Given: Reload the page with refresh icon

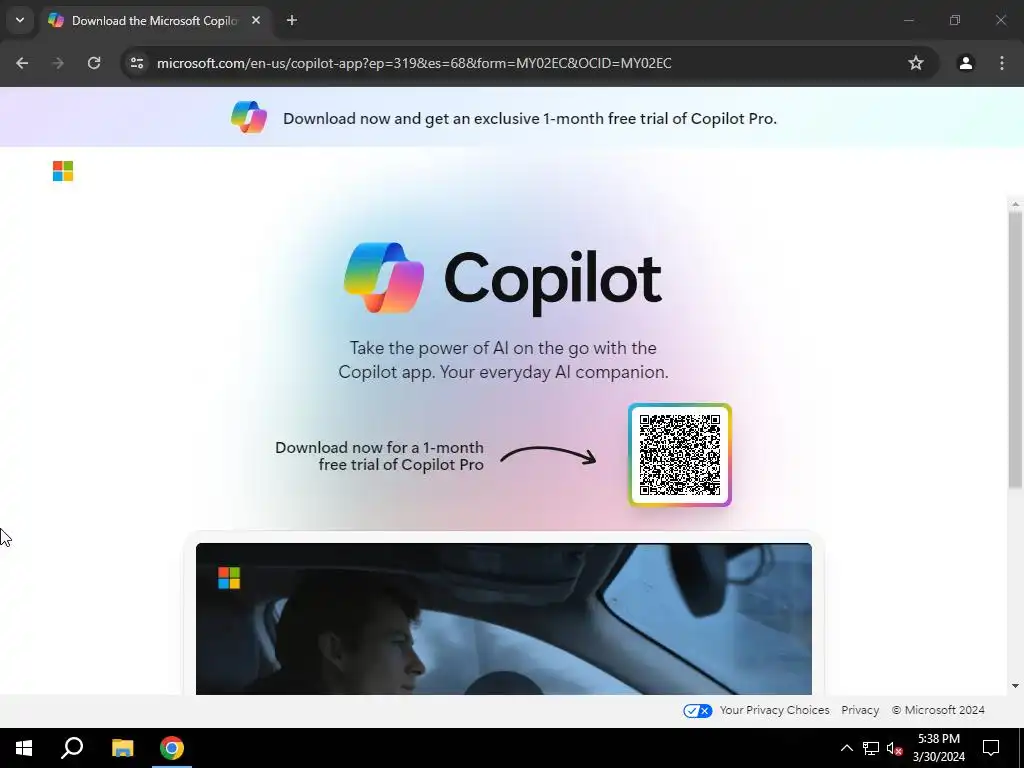Looking at the screenshot, I should click(x=94, y=63).
